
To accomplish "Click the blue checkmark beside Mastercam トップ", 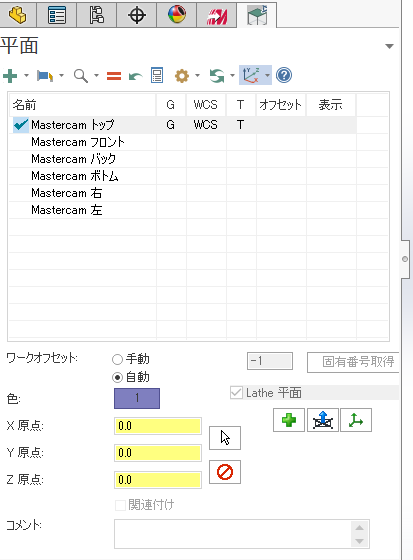I will (21, 125).
